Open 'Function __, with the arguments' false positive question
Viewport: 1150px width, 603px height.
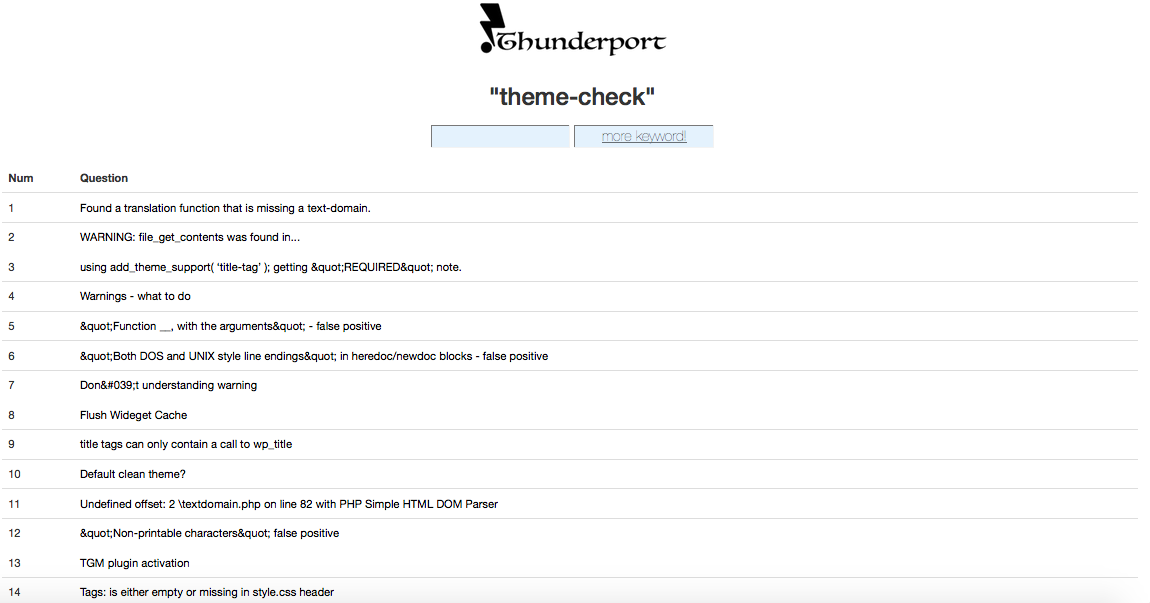230,326
